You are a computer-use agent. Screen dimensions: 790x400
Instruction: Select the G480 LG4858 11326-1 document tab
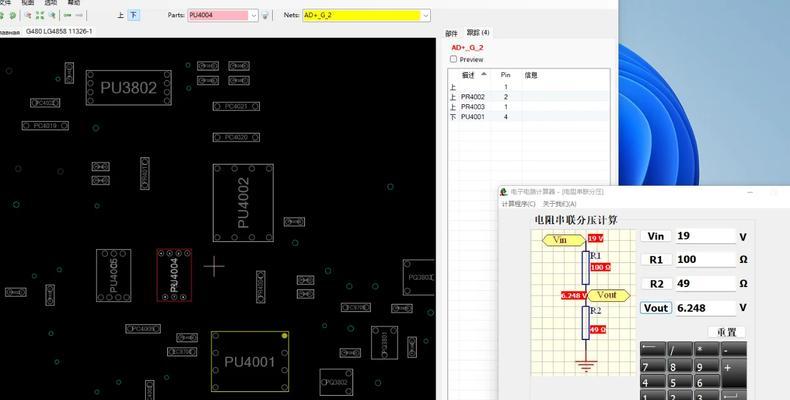pos(59,31)
